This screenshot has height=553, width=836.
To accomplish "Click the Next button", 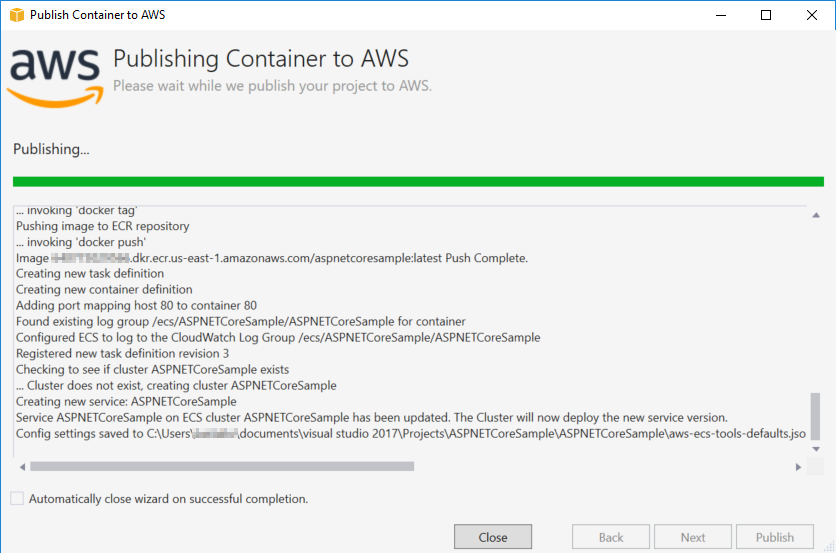I will click(693, 537).
